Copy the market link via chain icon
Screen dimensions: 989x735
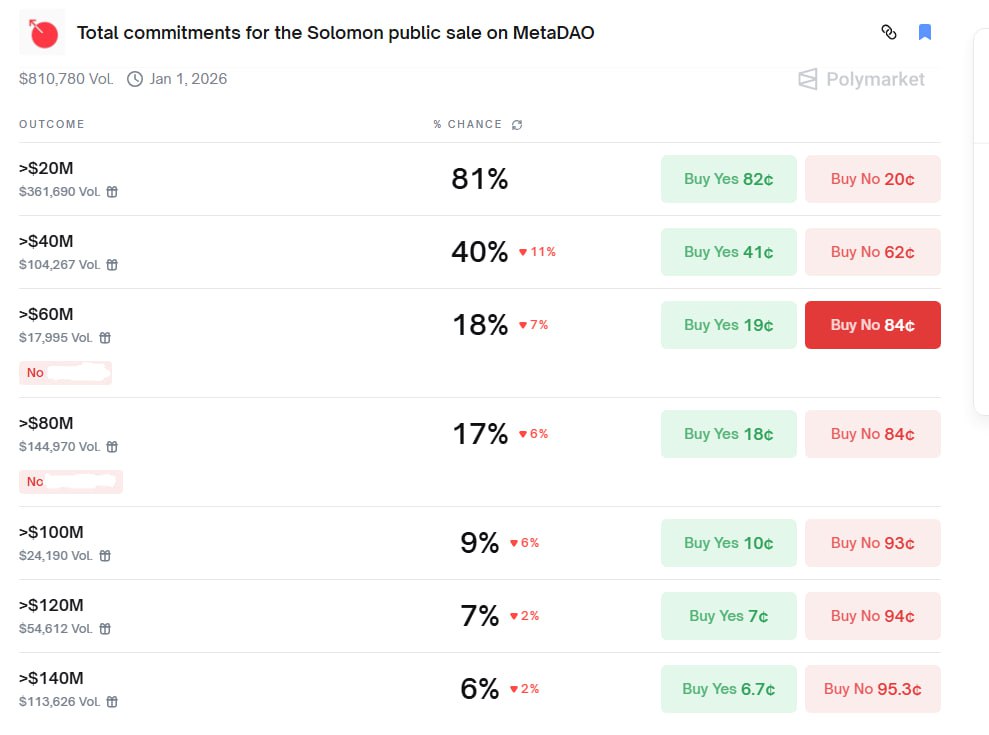tap(889, 32)
